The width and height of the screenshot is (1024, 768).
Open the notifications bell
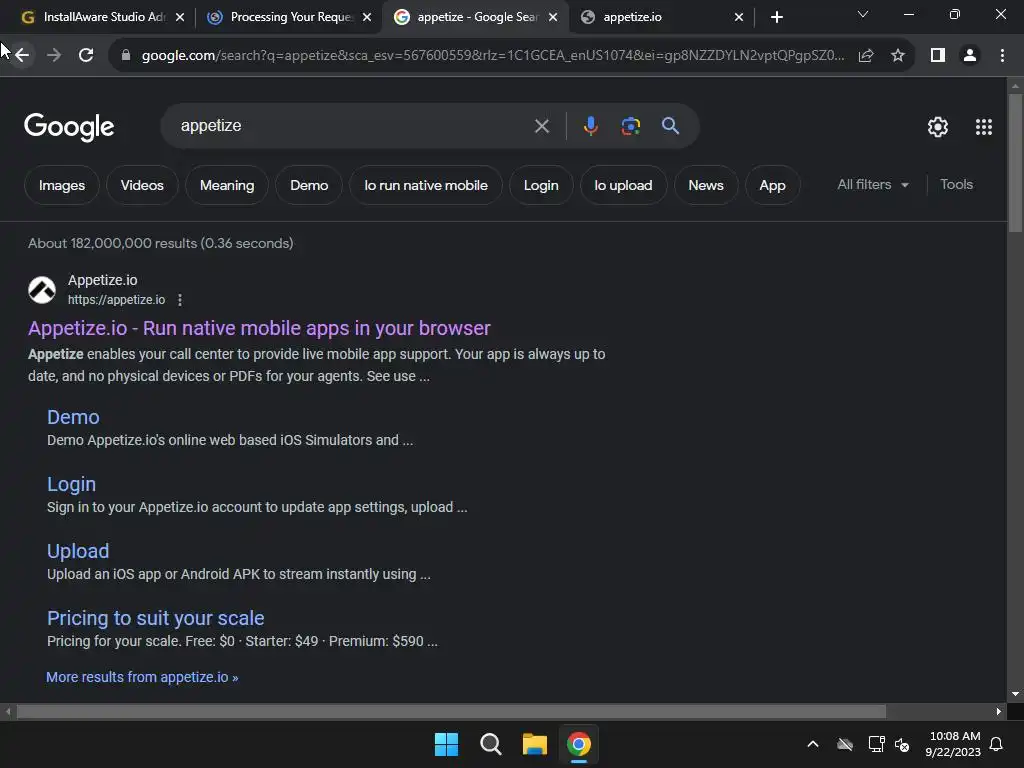[x=997, y=744]
